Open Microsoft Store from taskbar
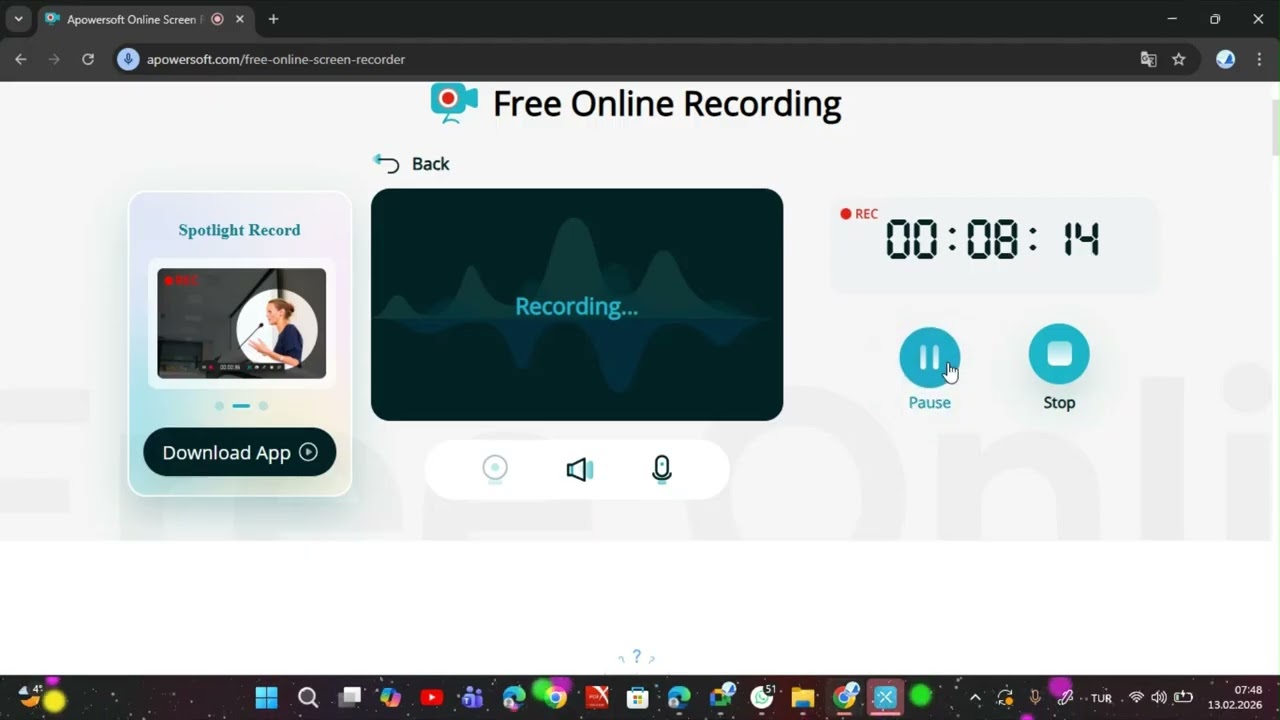The height and width of the screenshot is (720, 1280). [637, 698]
